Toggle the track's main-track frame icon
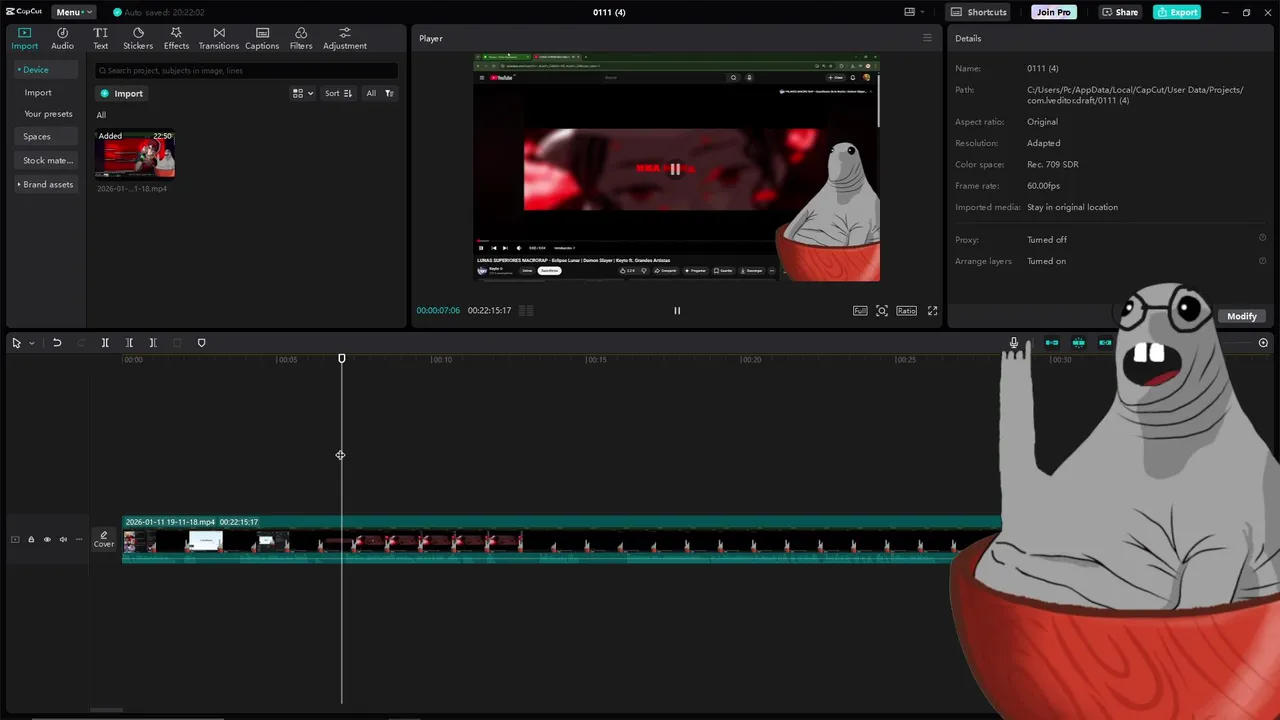The height and width of the screenshot is (720, 1280). (x=15, y=540)
